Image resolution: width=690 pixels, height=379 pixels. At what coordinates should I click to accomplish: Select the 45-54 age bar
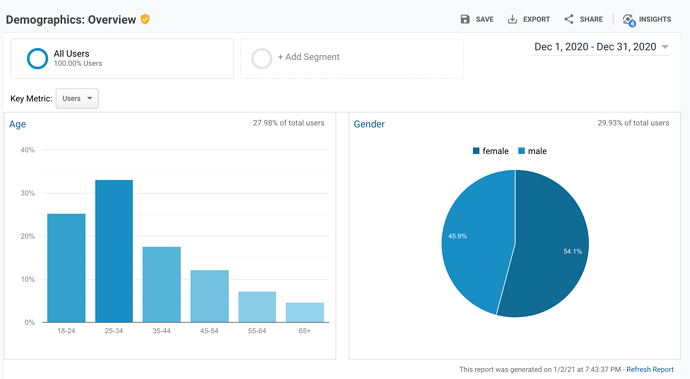pyautogui.click(x=209, y=296)
